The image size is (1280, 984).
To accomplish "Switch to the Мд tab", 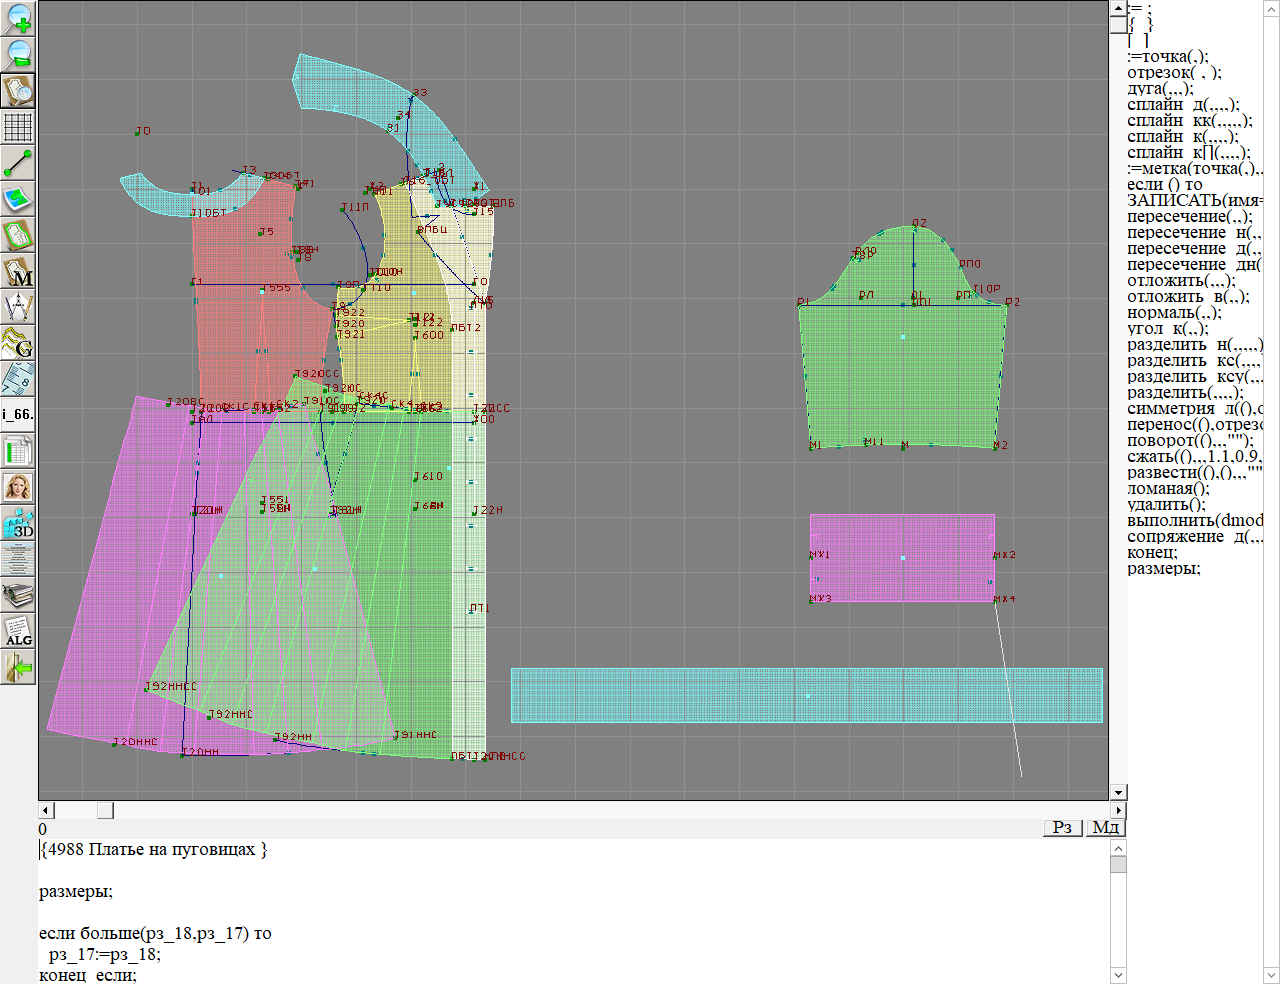I will coord(1105,827).
